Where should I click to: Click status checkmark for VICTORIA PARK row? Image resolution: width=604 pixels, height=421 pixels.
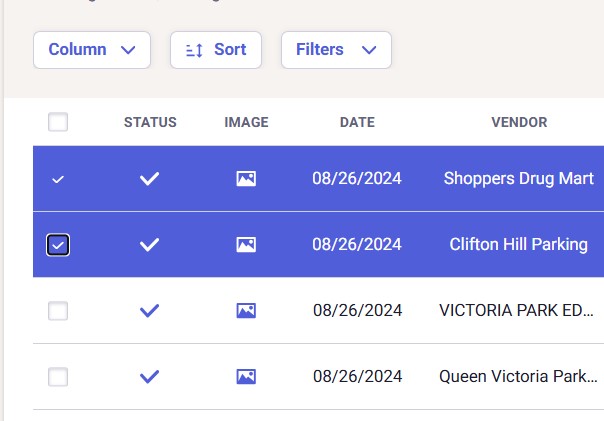[x=150, y=311]
